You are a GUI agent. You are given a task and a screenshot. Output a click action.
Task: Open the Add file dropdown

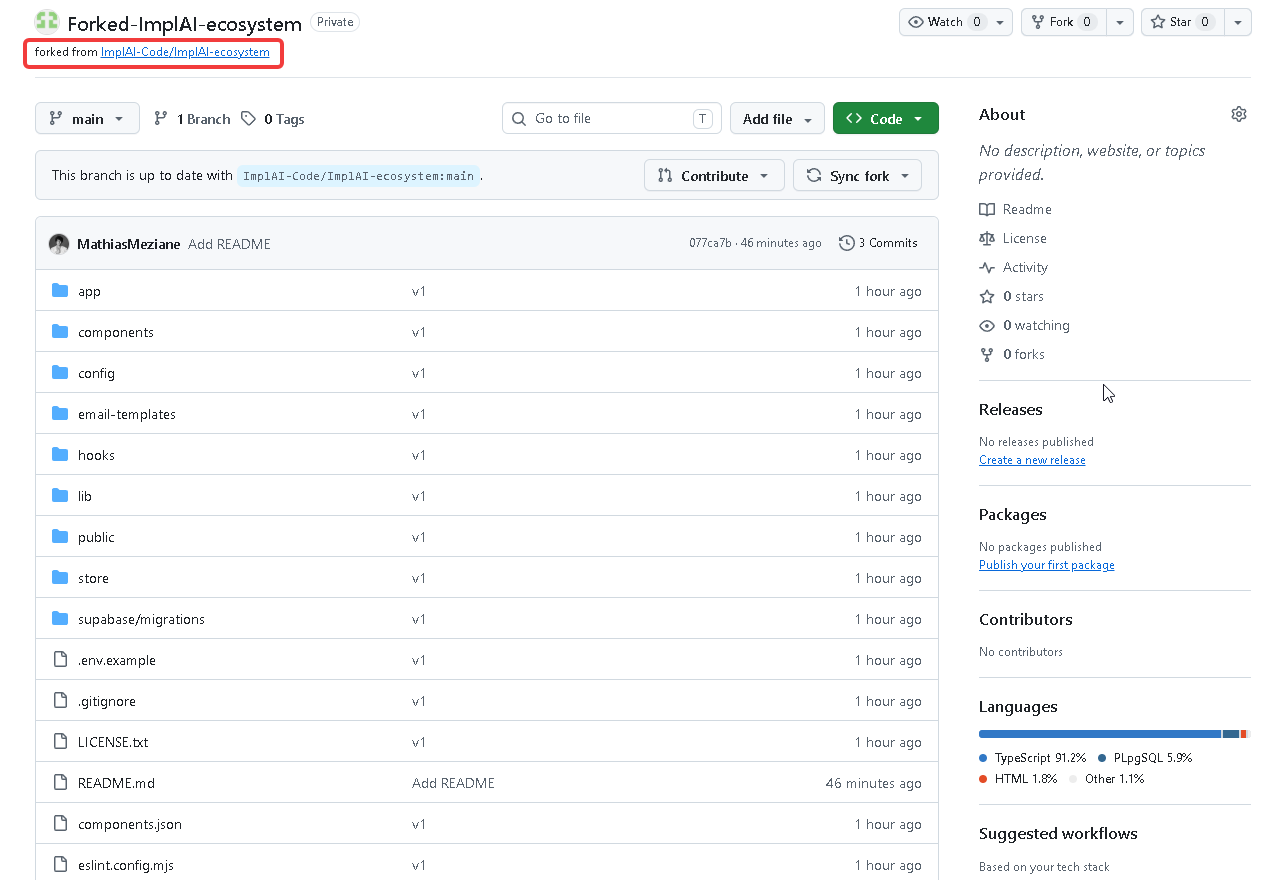click(x=777, y=119)
